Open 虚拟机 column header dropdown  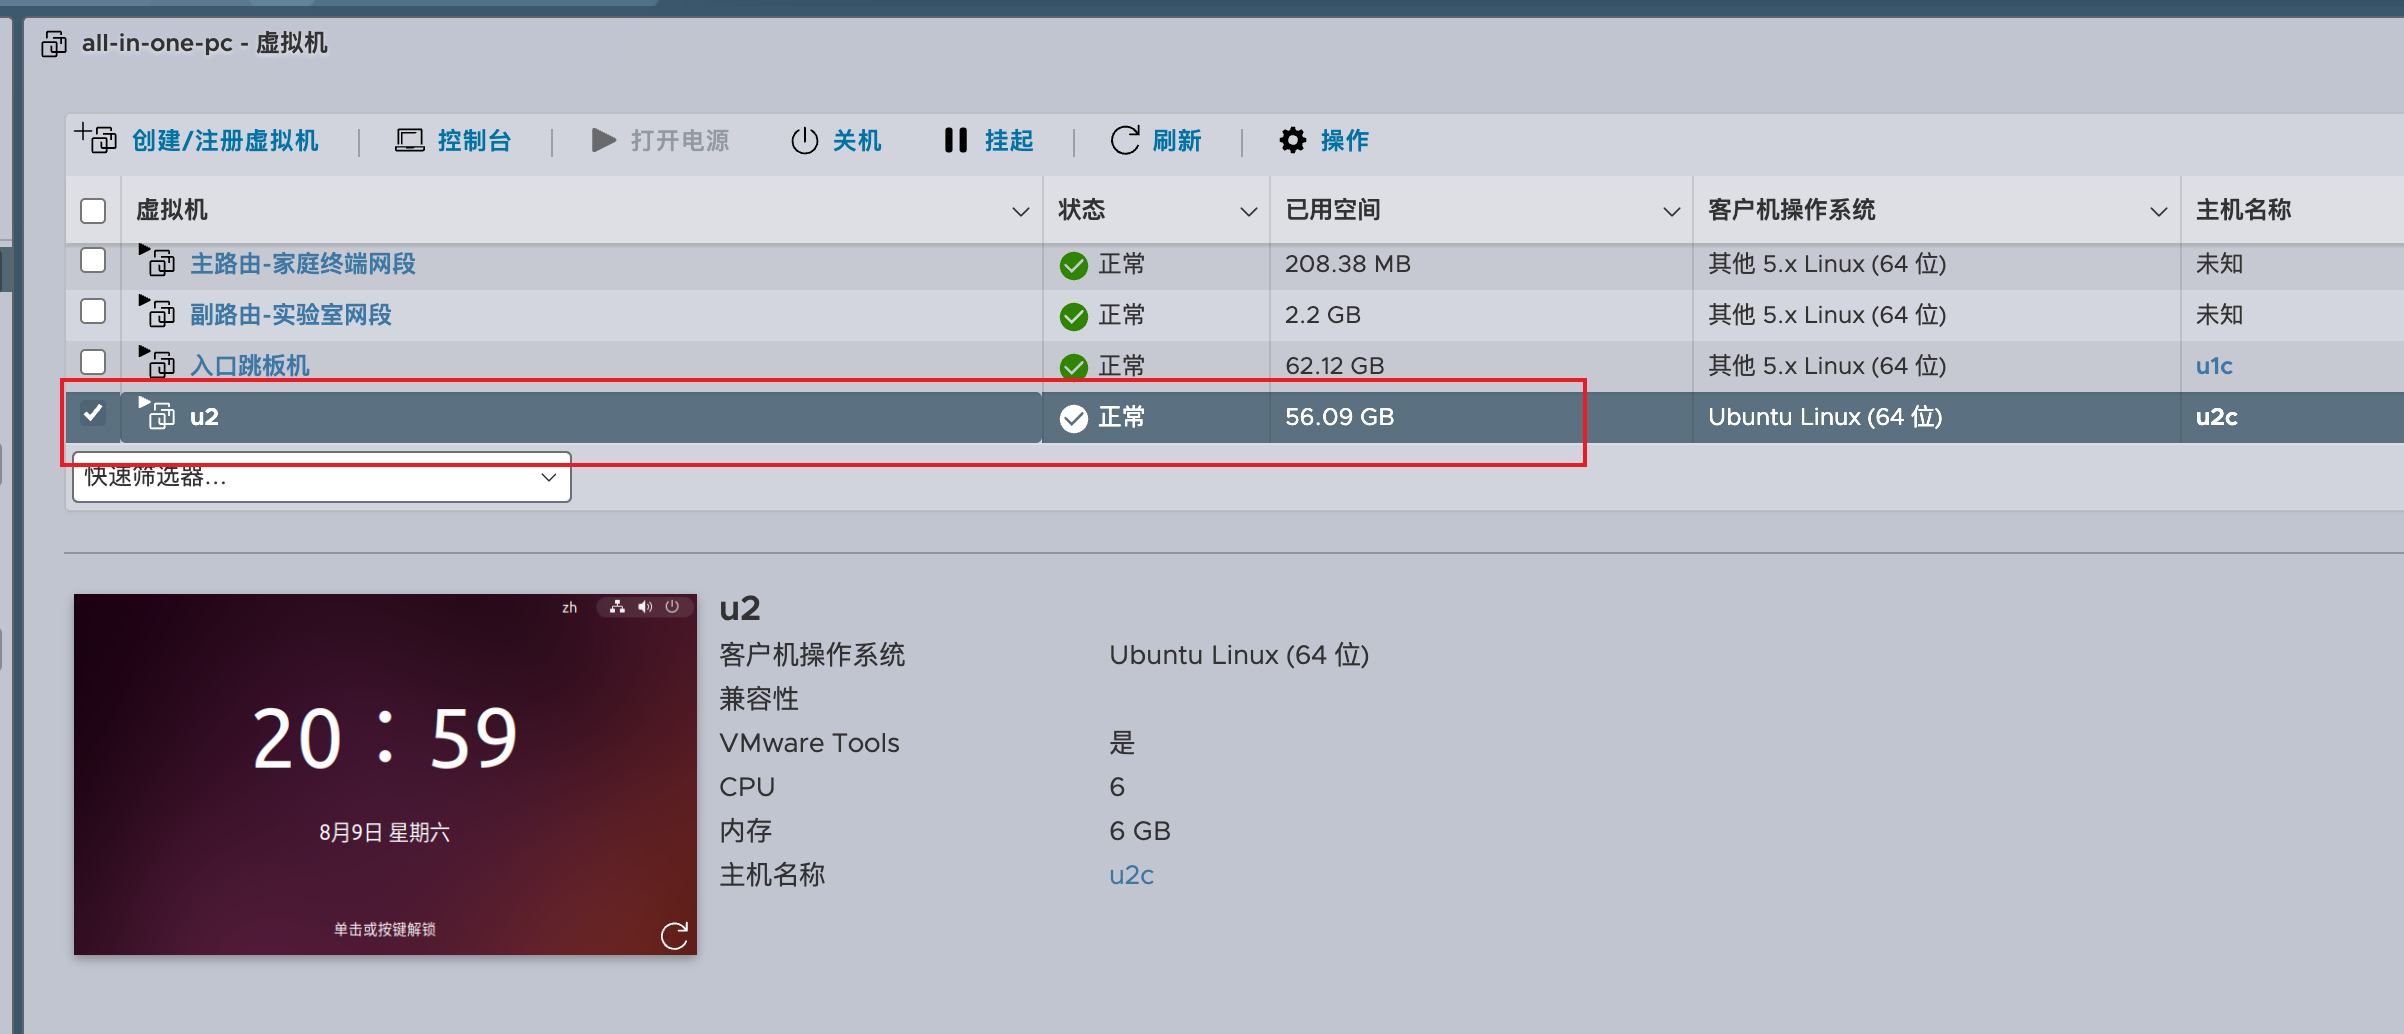tap(1020, 211)
